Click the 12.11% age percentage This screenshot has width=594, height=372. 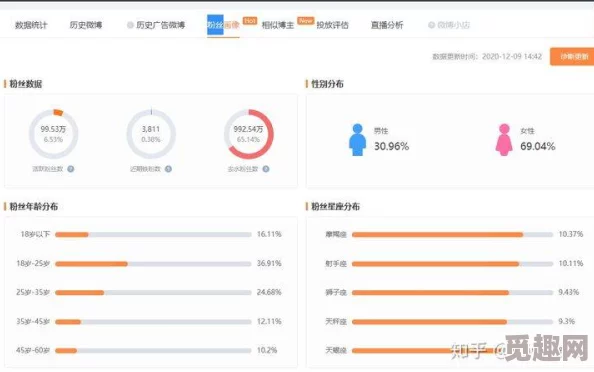click(x=269, y=321)
